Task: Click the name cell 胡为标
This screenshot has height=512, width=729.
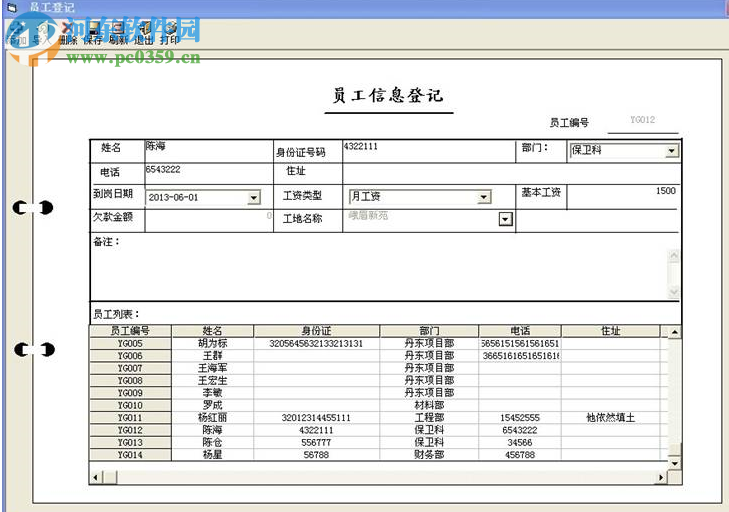Action: (212, 343)
